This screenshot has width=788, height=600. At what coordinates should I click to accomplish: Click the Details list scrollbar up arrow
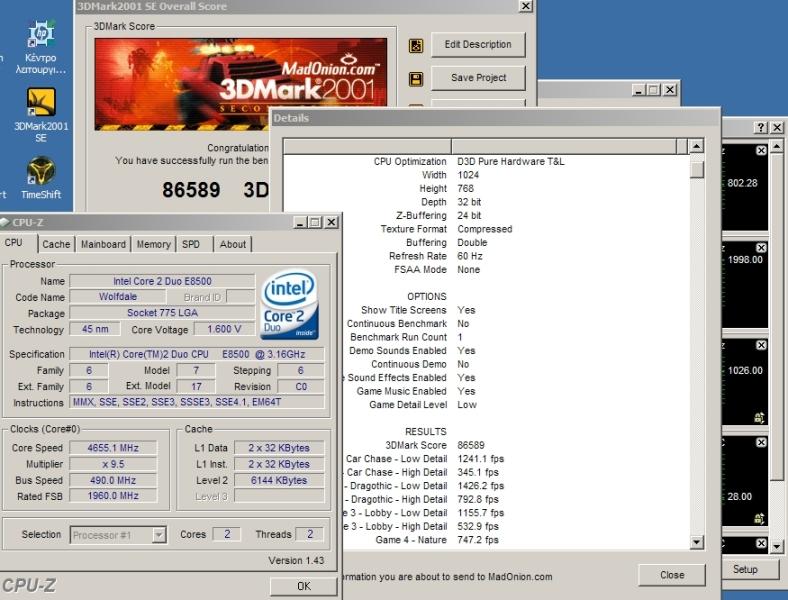(697, 147)
